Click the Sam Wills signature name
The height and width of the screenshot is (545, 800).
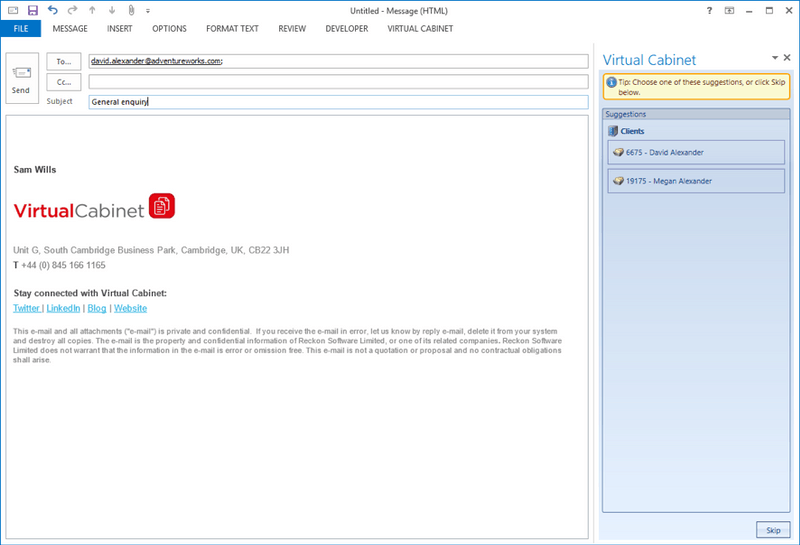pyautogui.click(x=35, y=169)
